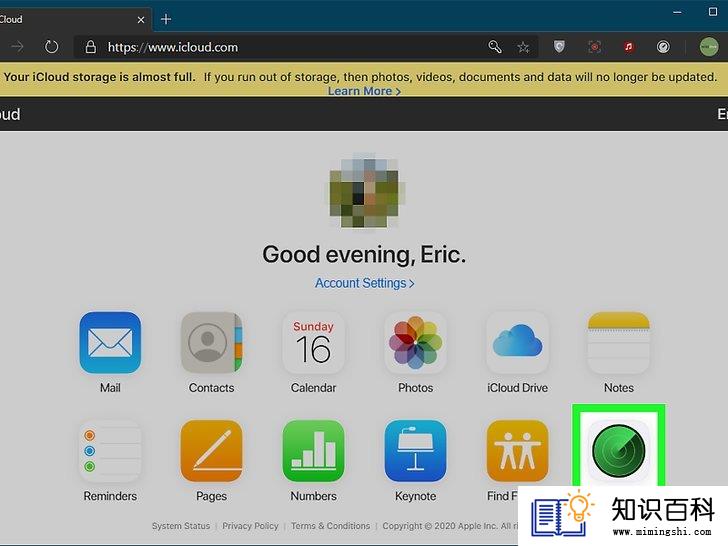Open the Calendar app
728x546 pixels.
(313, 343)
